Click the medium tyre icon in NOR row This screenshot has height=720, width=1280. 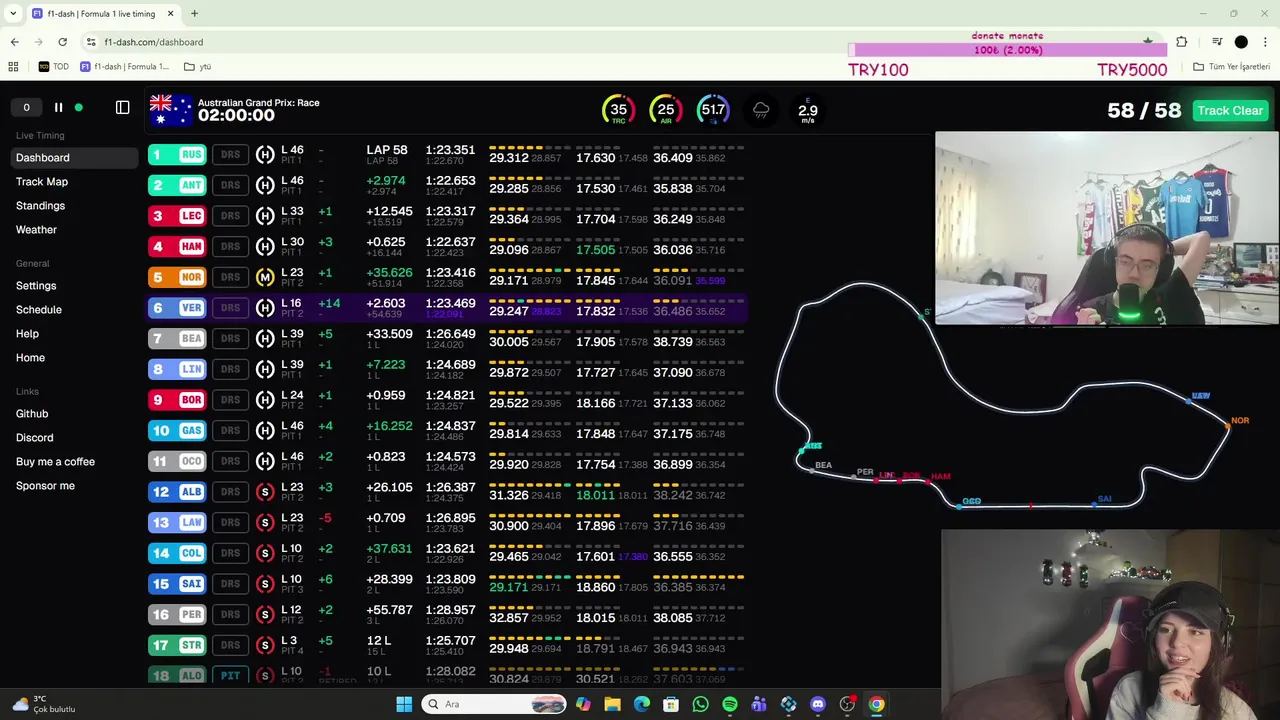265,277
